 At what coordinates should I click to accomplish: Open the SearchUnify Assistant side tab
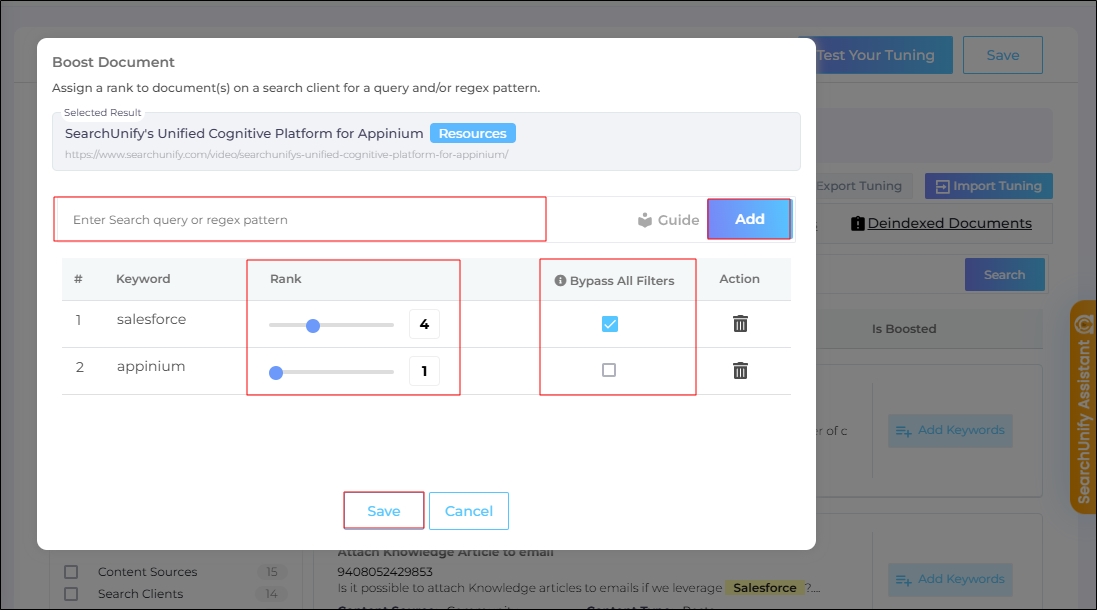point(1082,407)
